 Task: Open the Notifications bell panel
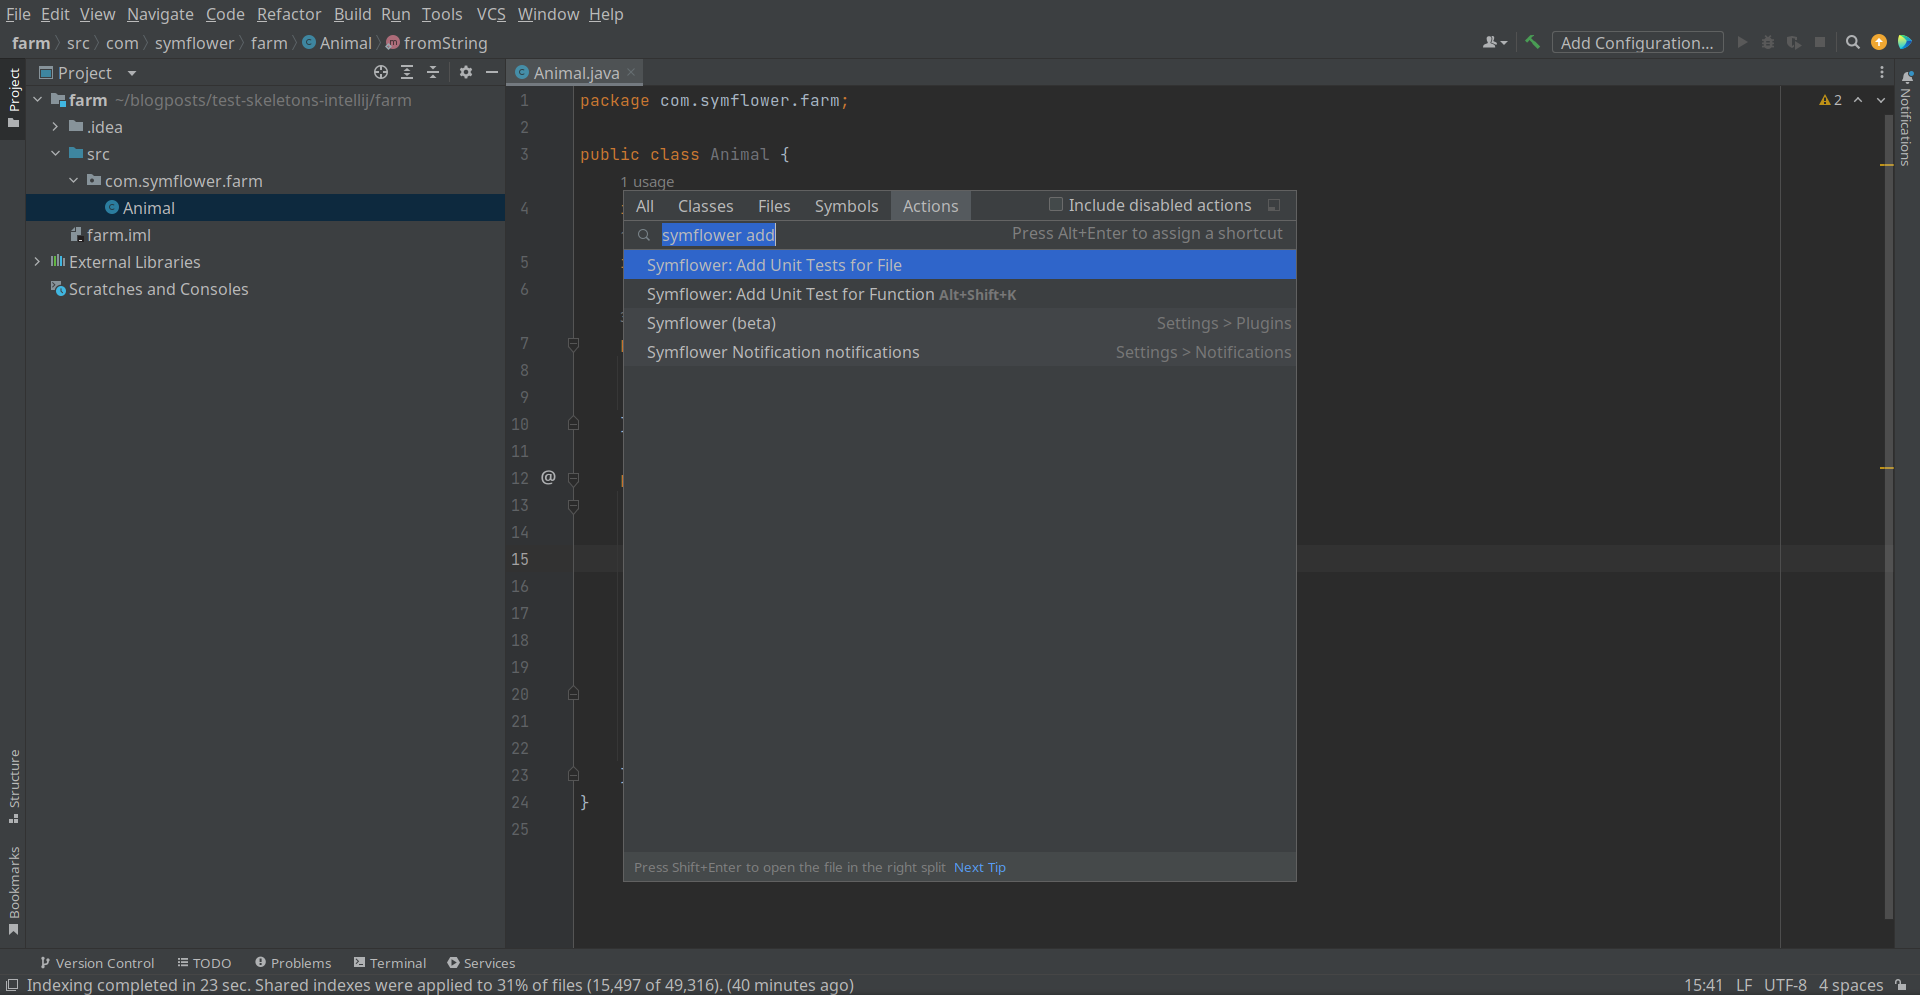click(x=1906, y=118)
